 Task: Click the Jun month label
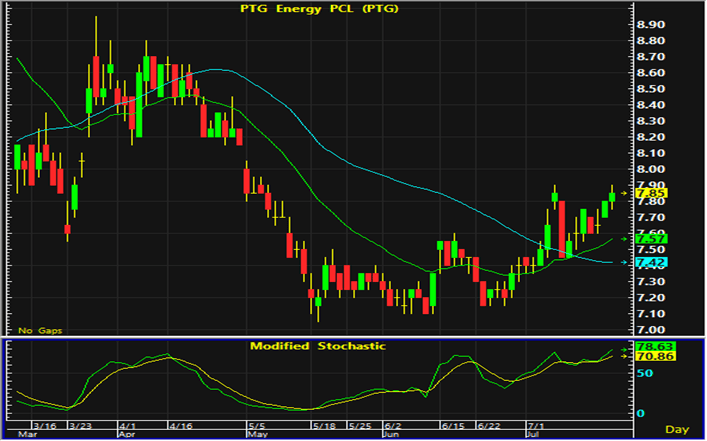[x=390, y=435]
